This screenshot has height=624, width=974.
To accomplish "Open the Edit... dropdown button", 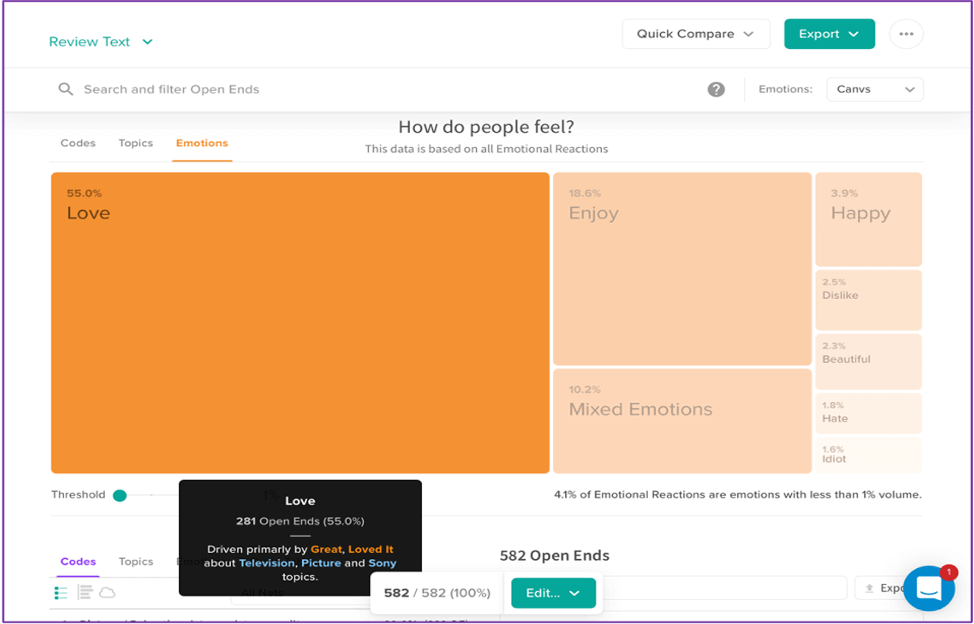I will (x=553, y=593).
